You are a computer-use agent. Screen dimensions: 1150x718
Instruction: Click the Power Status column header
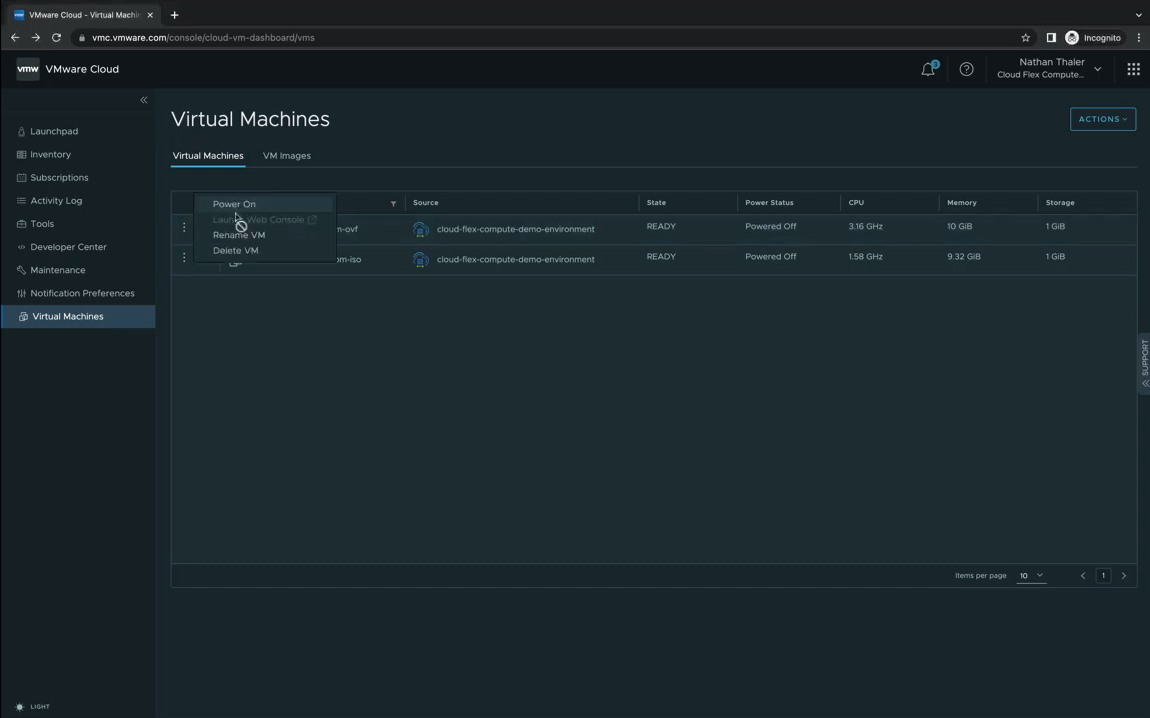pos(769,202)
